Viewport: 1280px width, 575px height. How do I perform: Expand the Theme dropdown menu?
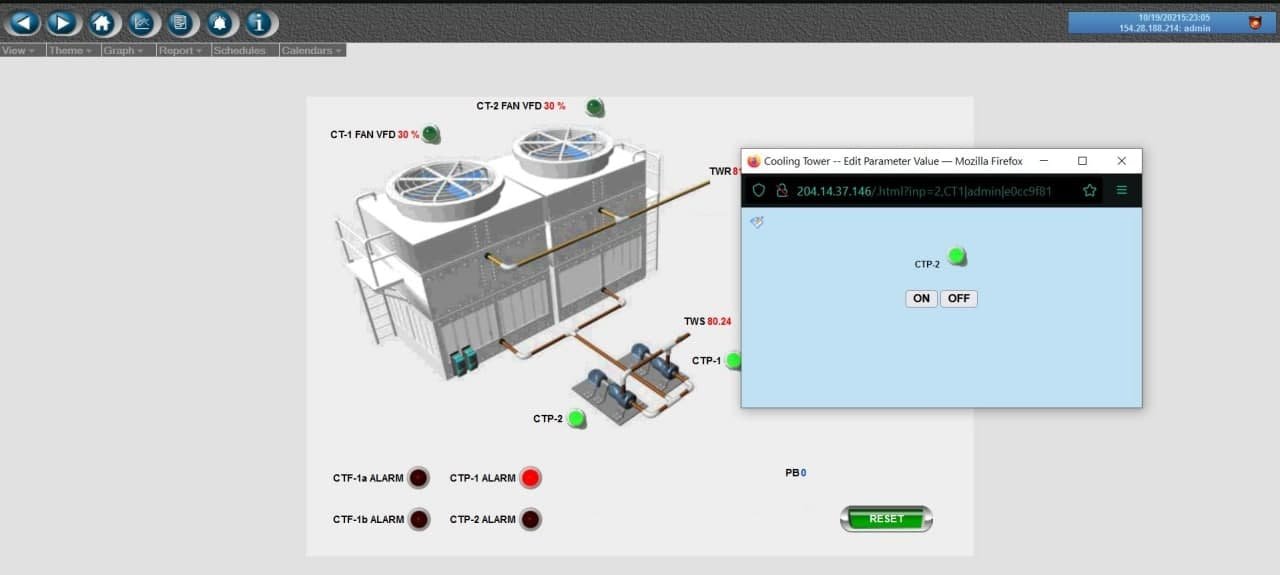(71, 50)
